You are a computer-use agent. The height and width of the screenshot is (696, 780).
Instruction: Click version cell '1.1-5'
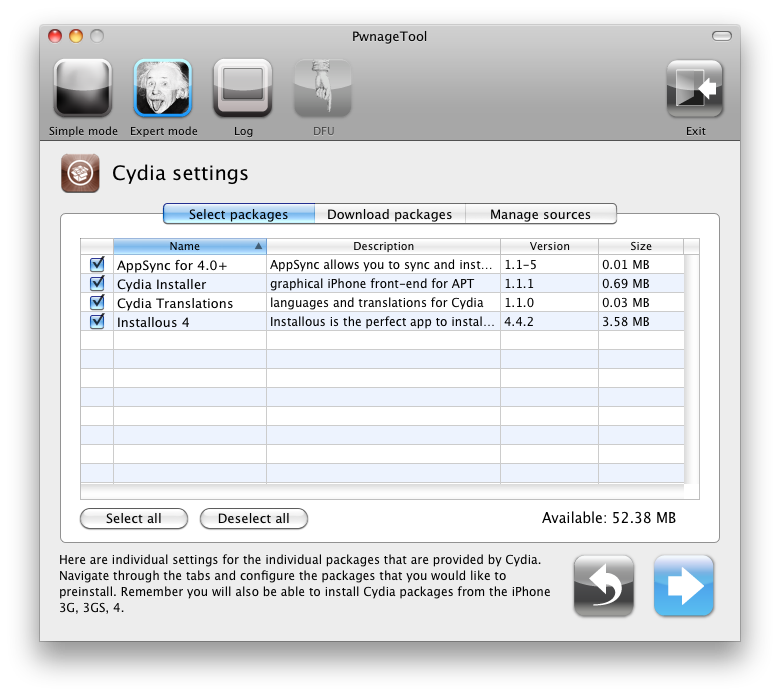(x=520, y=265)
